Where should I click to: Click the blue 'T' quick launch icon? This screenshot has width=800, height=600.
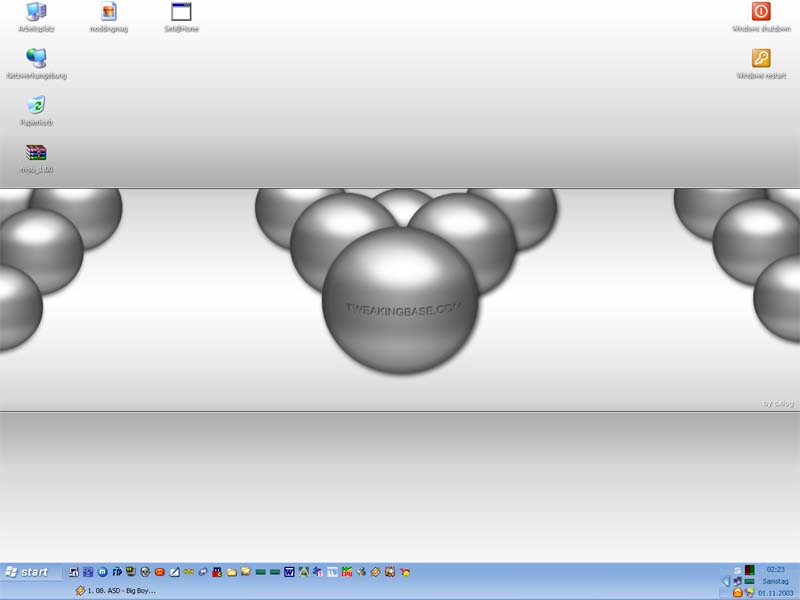[x=318, y=572]
